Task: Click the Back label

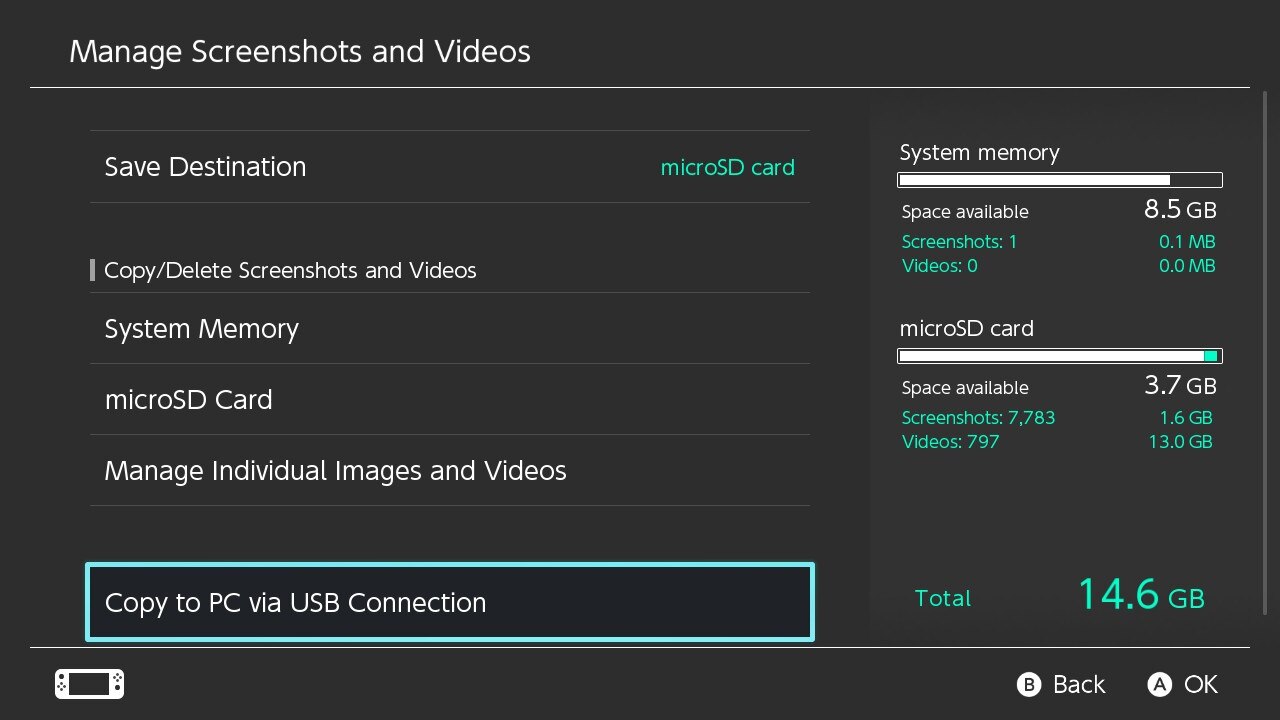Action: (x=1079, y=685)
